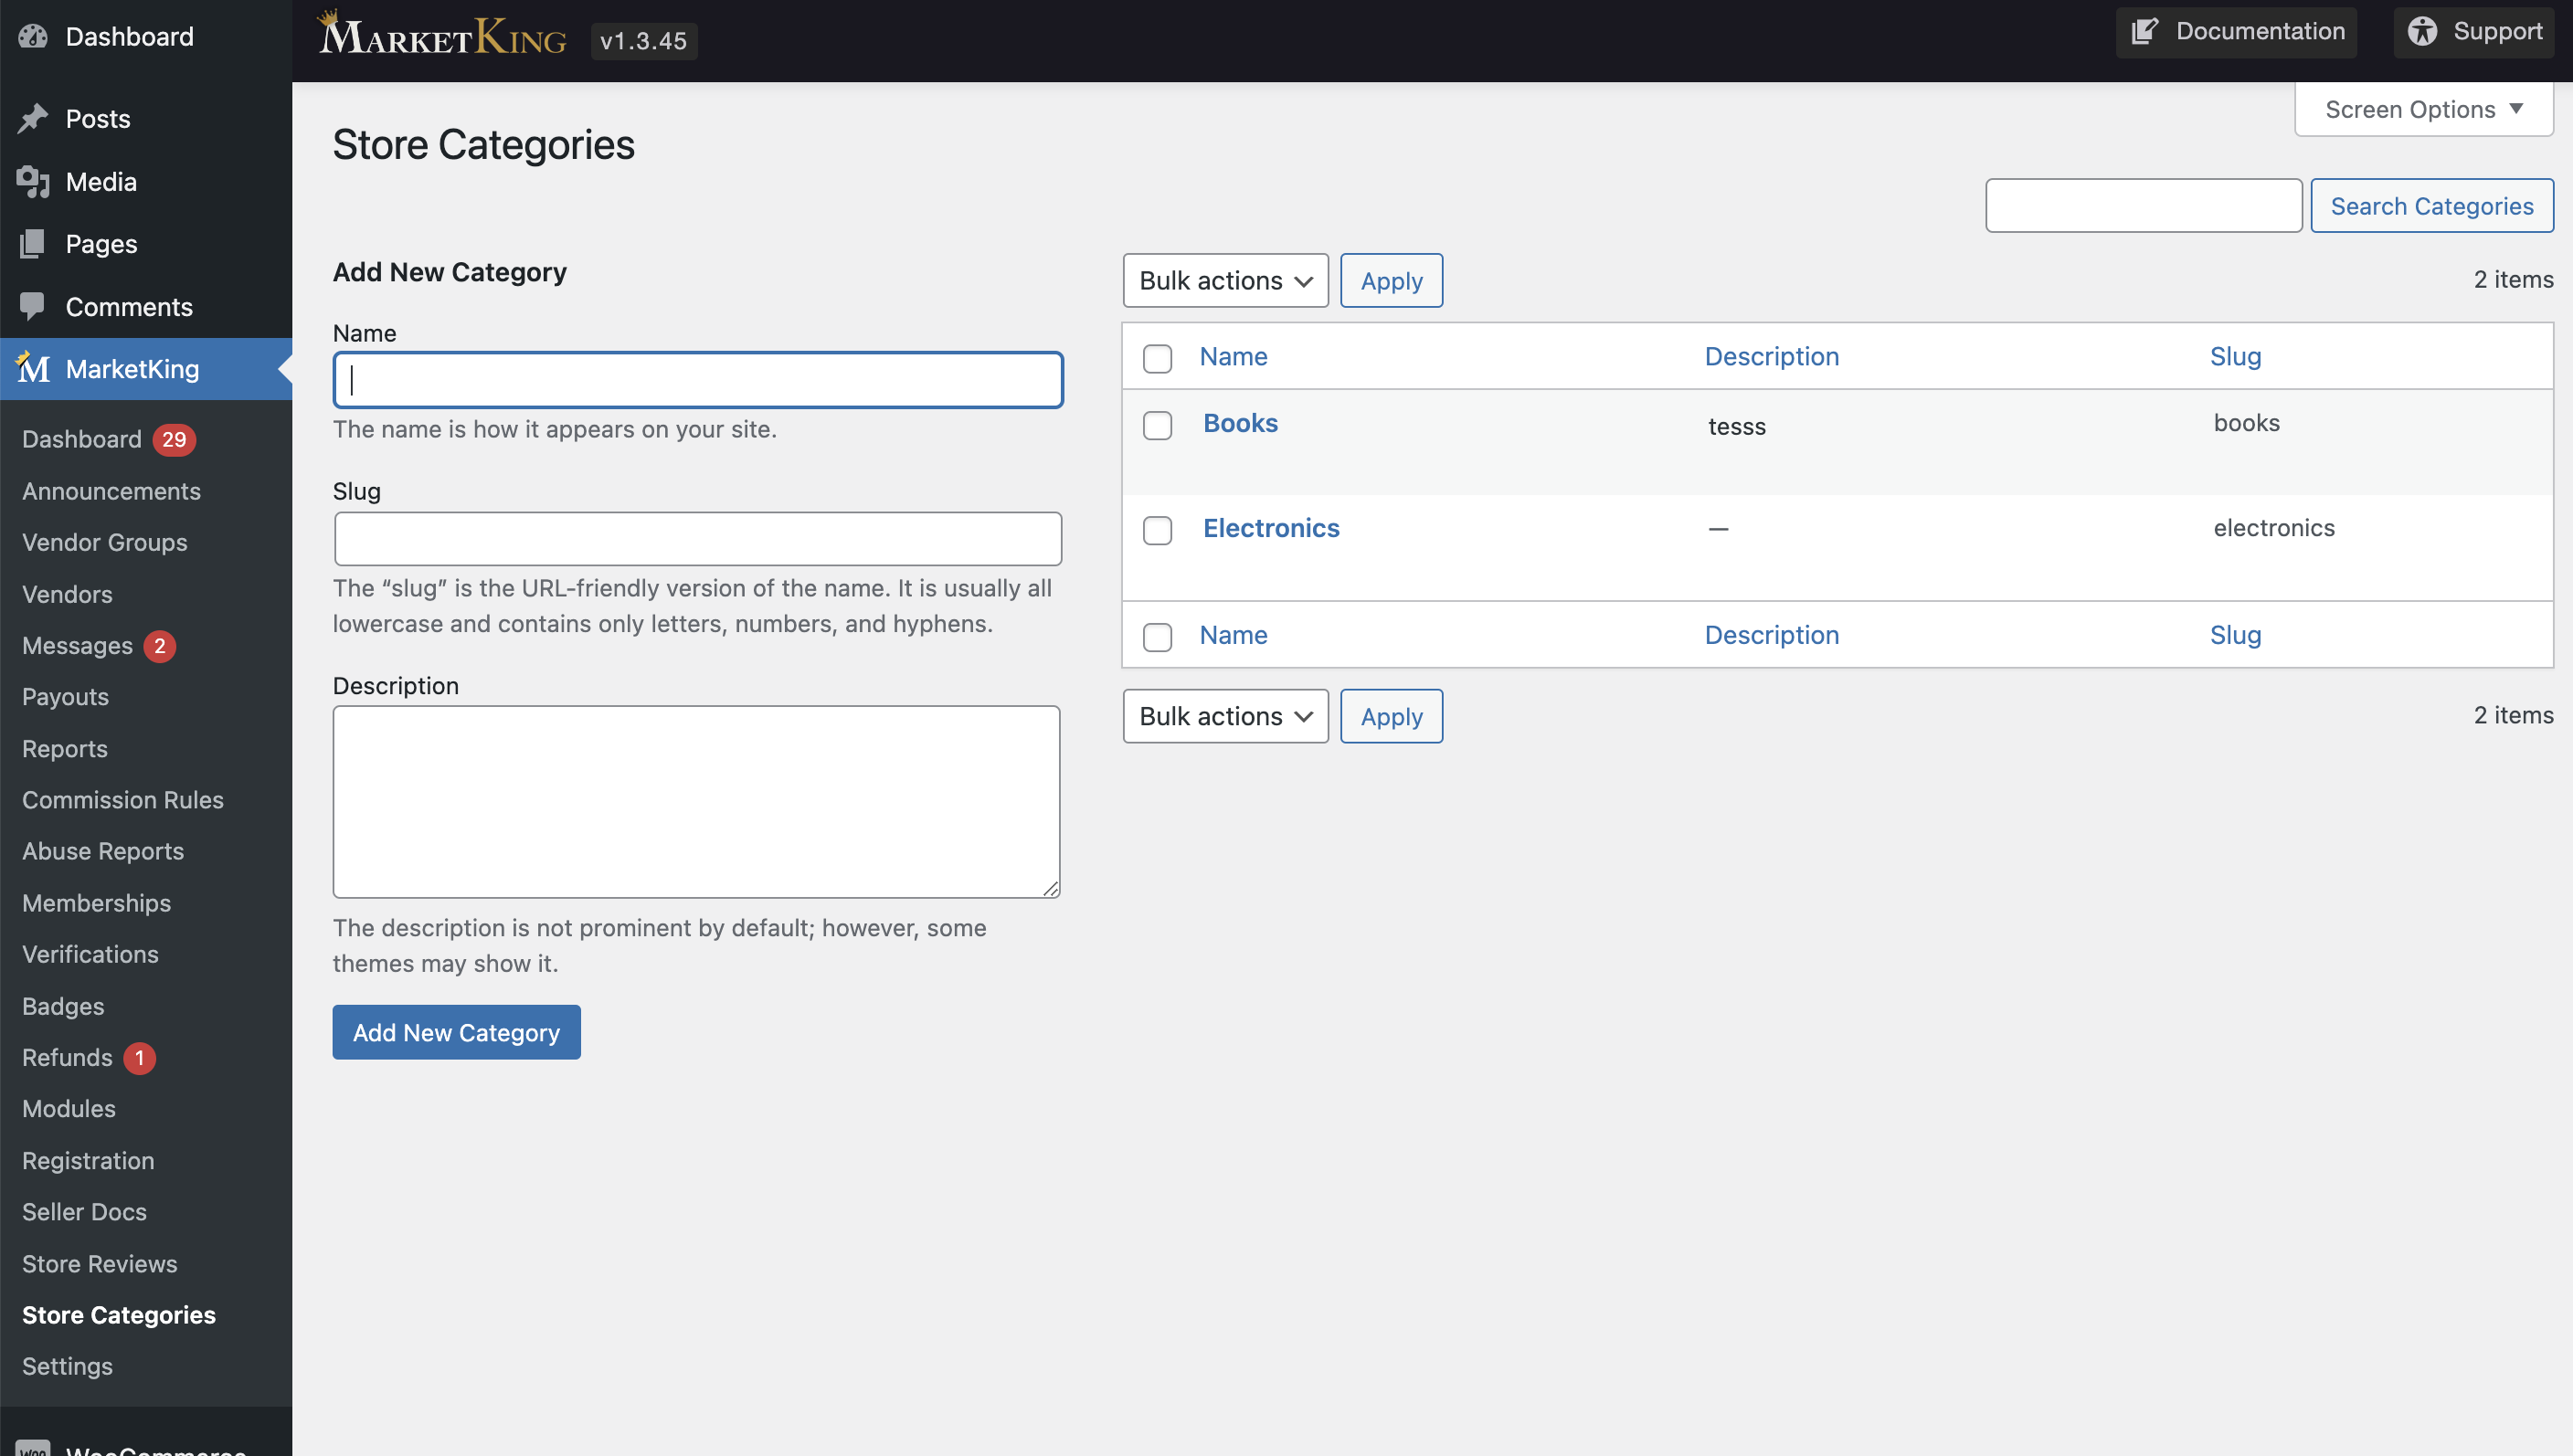
Task: Open MarketKing Settings menu item
Action: point(67,1367)
